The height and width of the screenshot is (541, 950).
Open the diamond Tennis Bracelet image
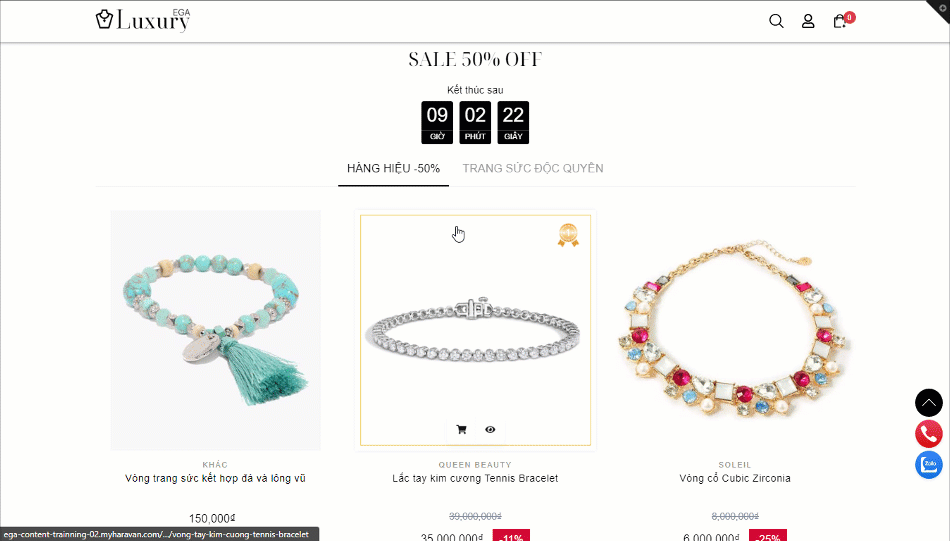(x=475, y=330)
